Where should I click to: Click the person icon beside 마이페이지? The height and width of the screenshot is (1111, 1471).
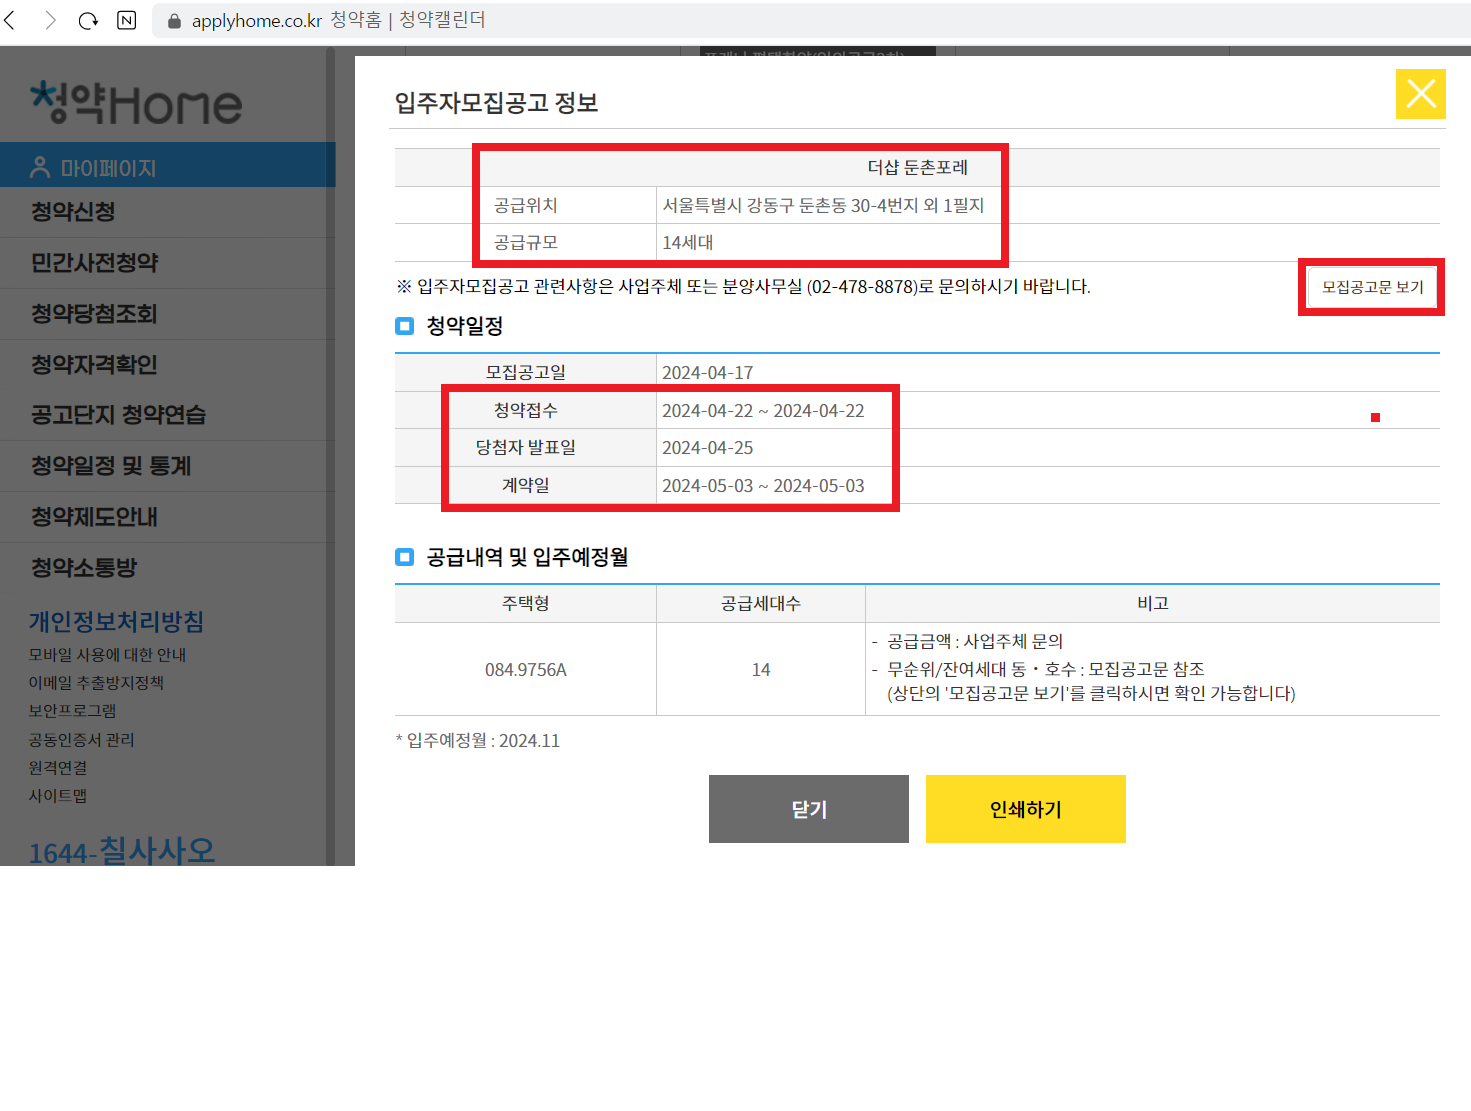38,166
